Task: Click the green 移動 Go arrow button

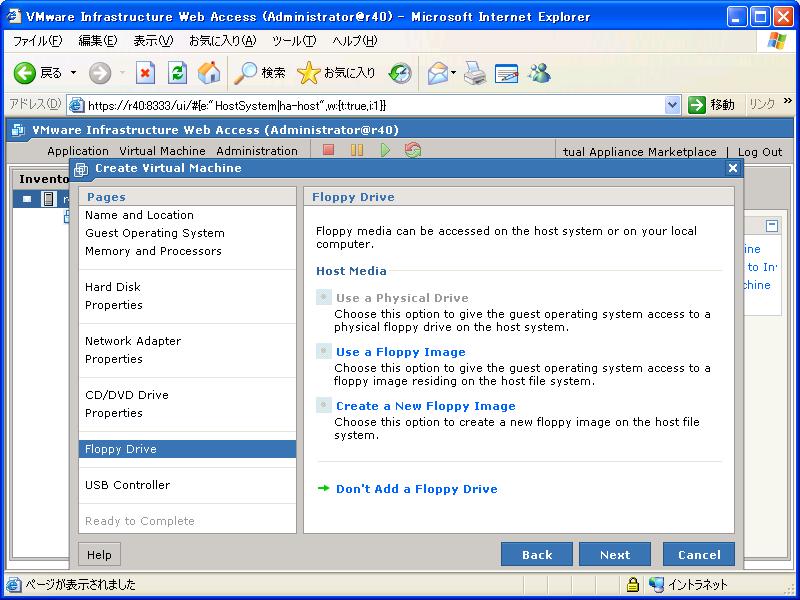Action: 711,105
